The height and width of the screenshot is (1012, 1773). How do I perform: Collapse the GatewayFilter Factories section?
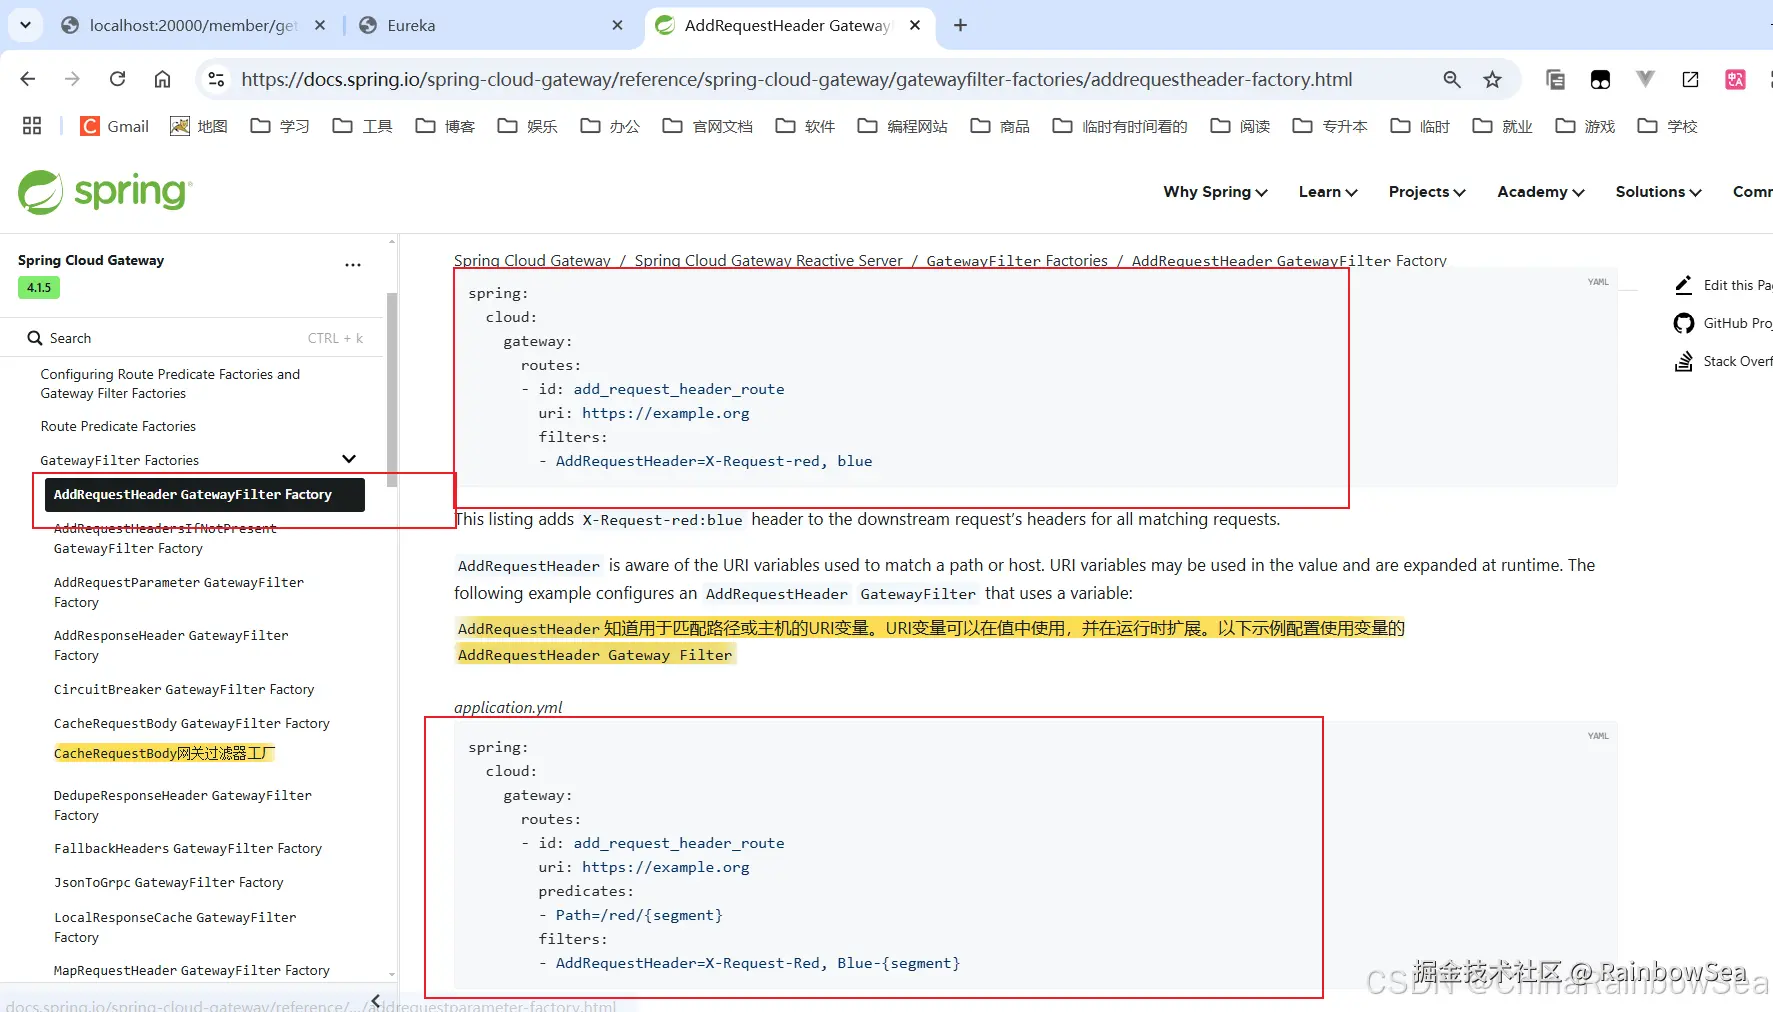(x=349, y=459)
